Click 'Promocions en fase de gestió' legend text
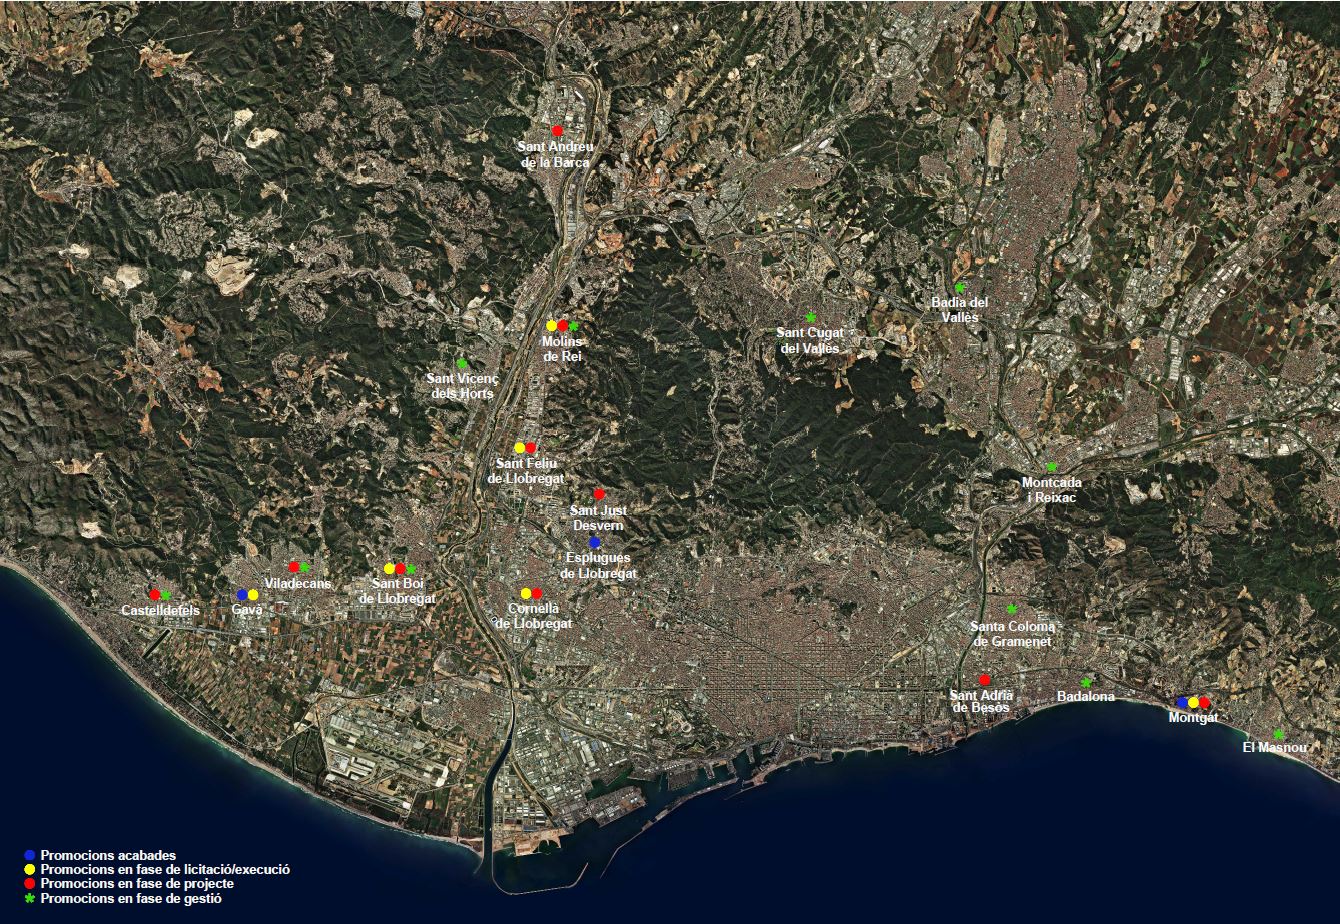This screenshot has height=924, width=1340. [x=131, y=899]
